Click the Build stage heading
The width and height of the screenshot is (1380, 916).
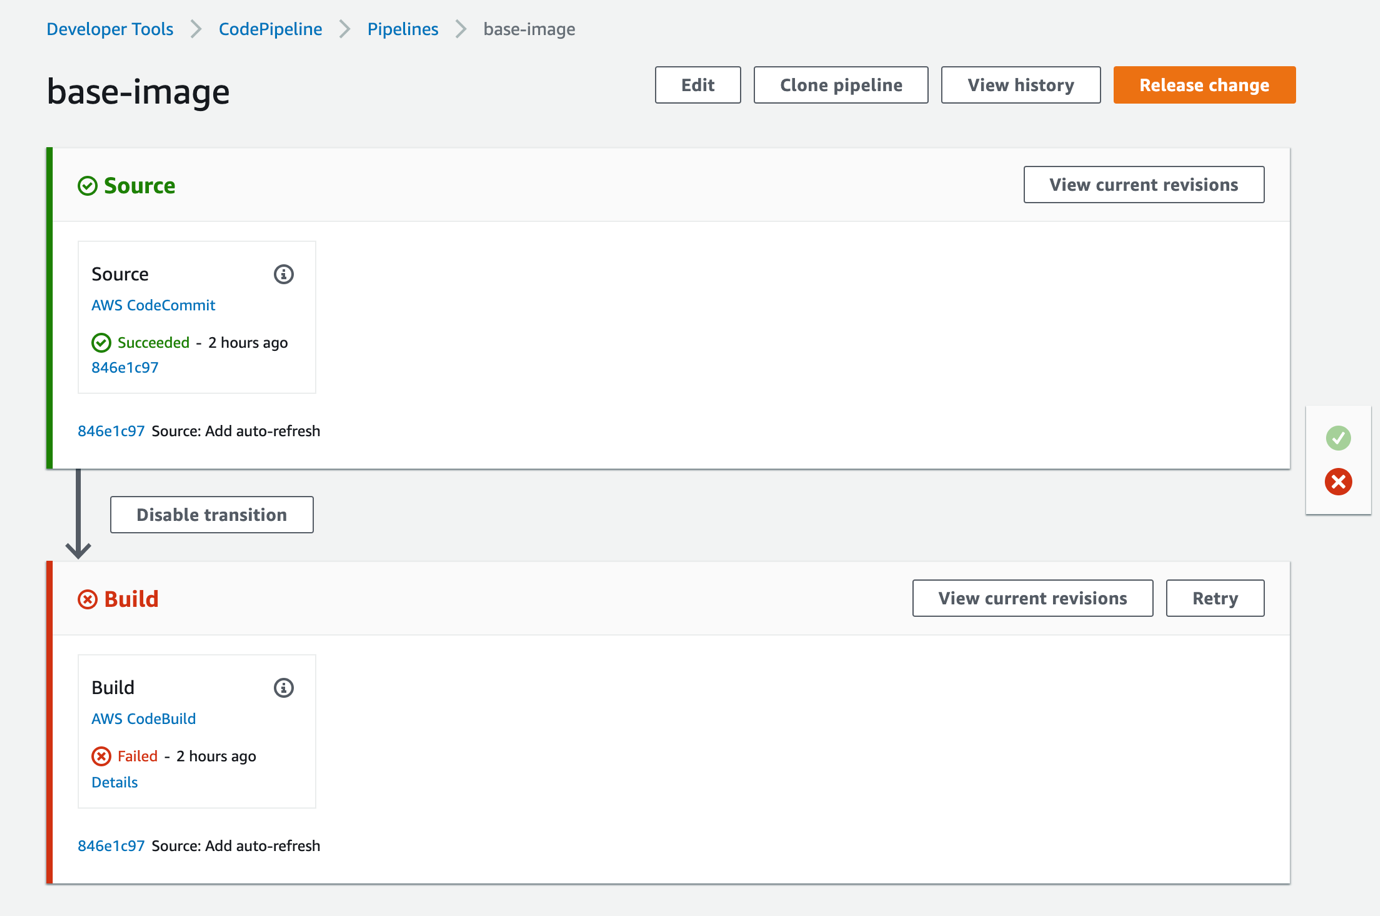[131, 599]
